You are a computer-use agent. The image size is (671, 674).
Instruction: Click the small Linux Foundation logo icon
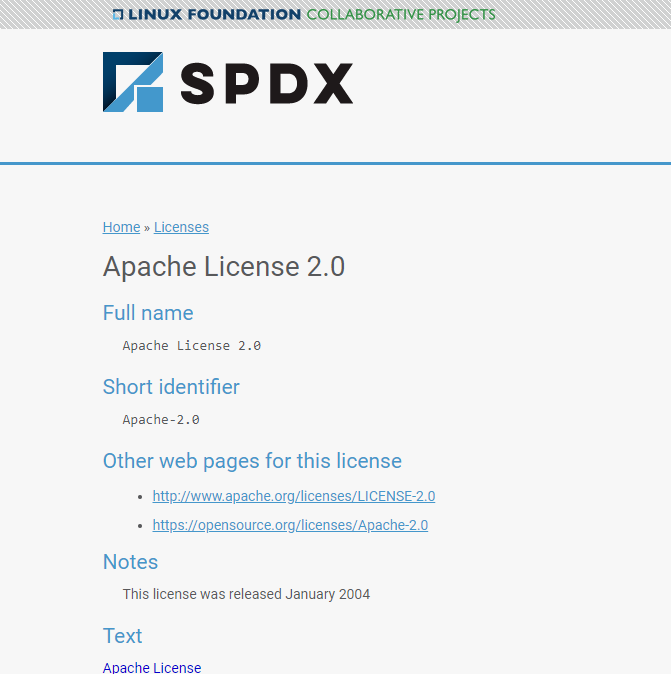118,15
